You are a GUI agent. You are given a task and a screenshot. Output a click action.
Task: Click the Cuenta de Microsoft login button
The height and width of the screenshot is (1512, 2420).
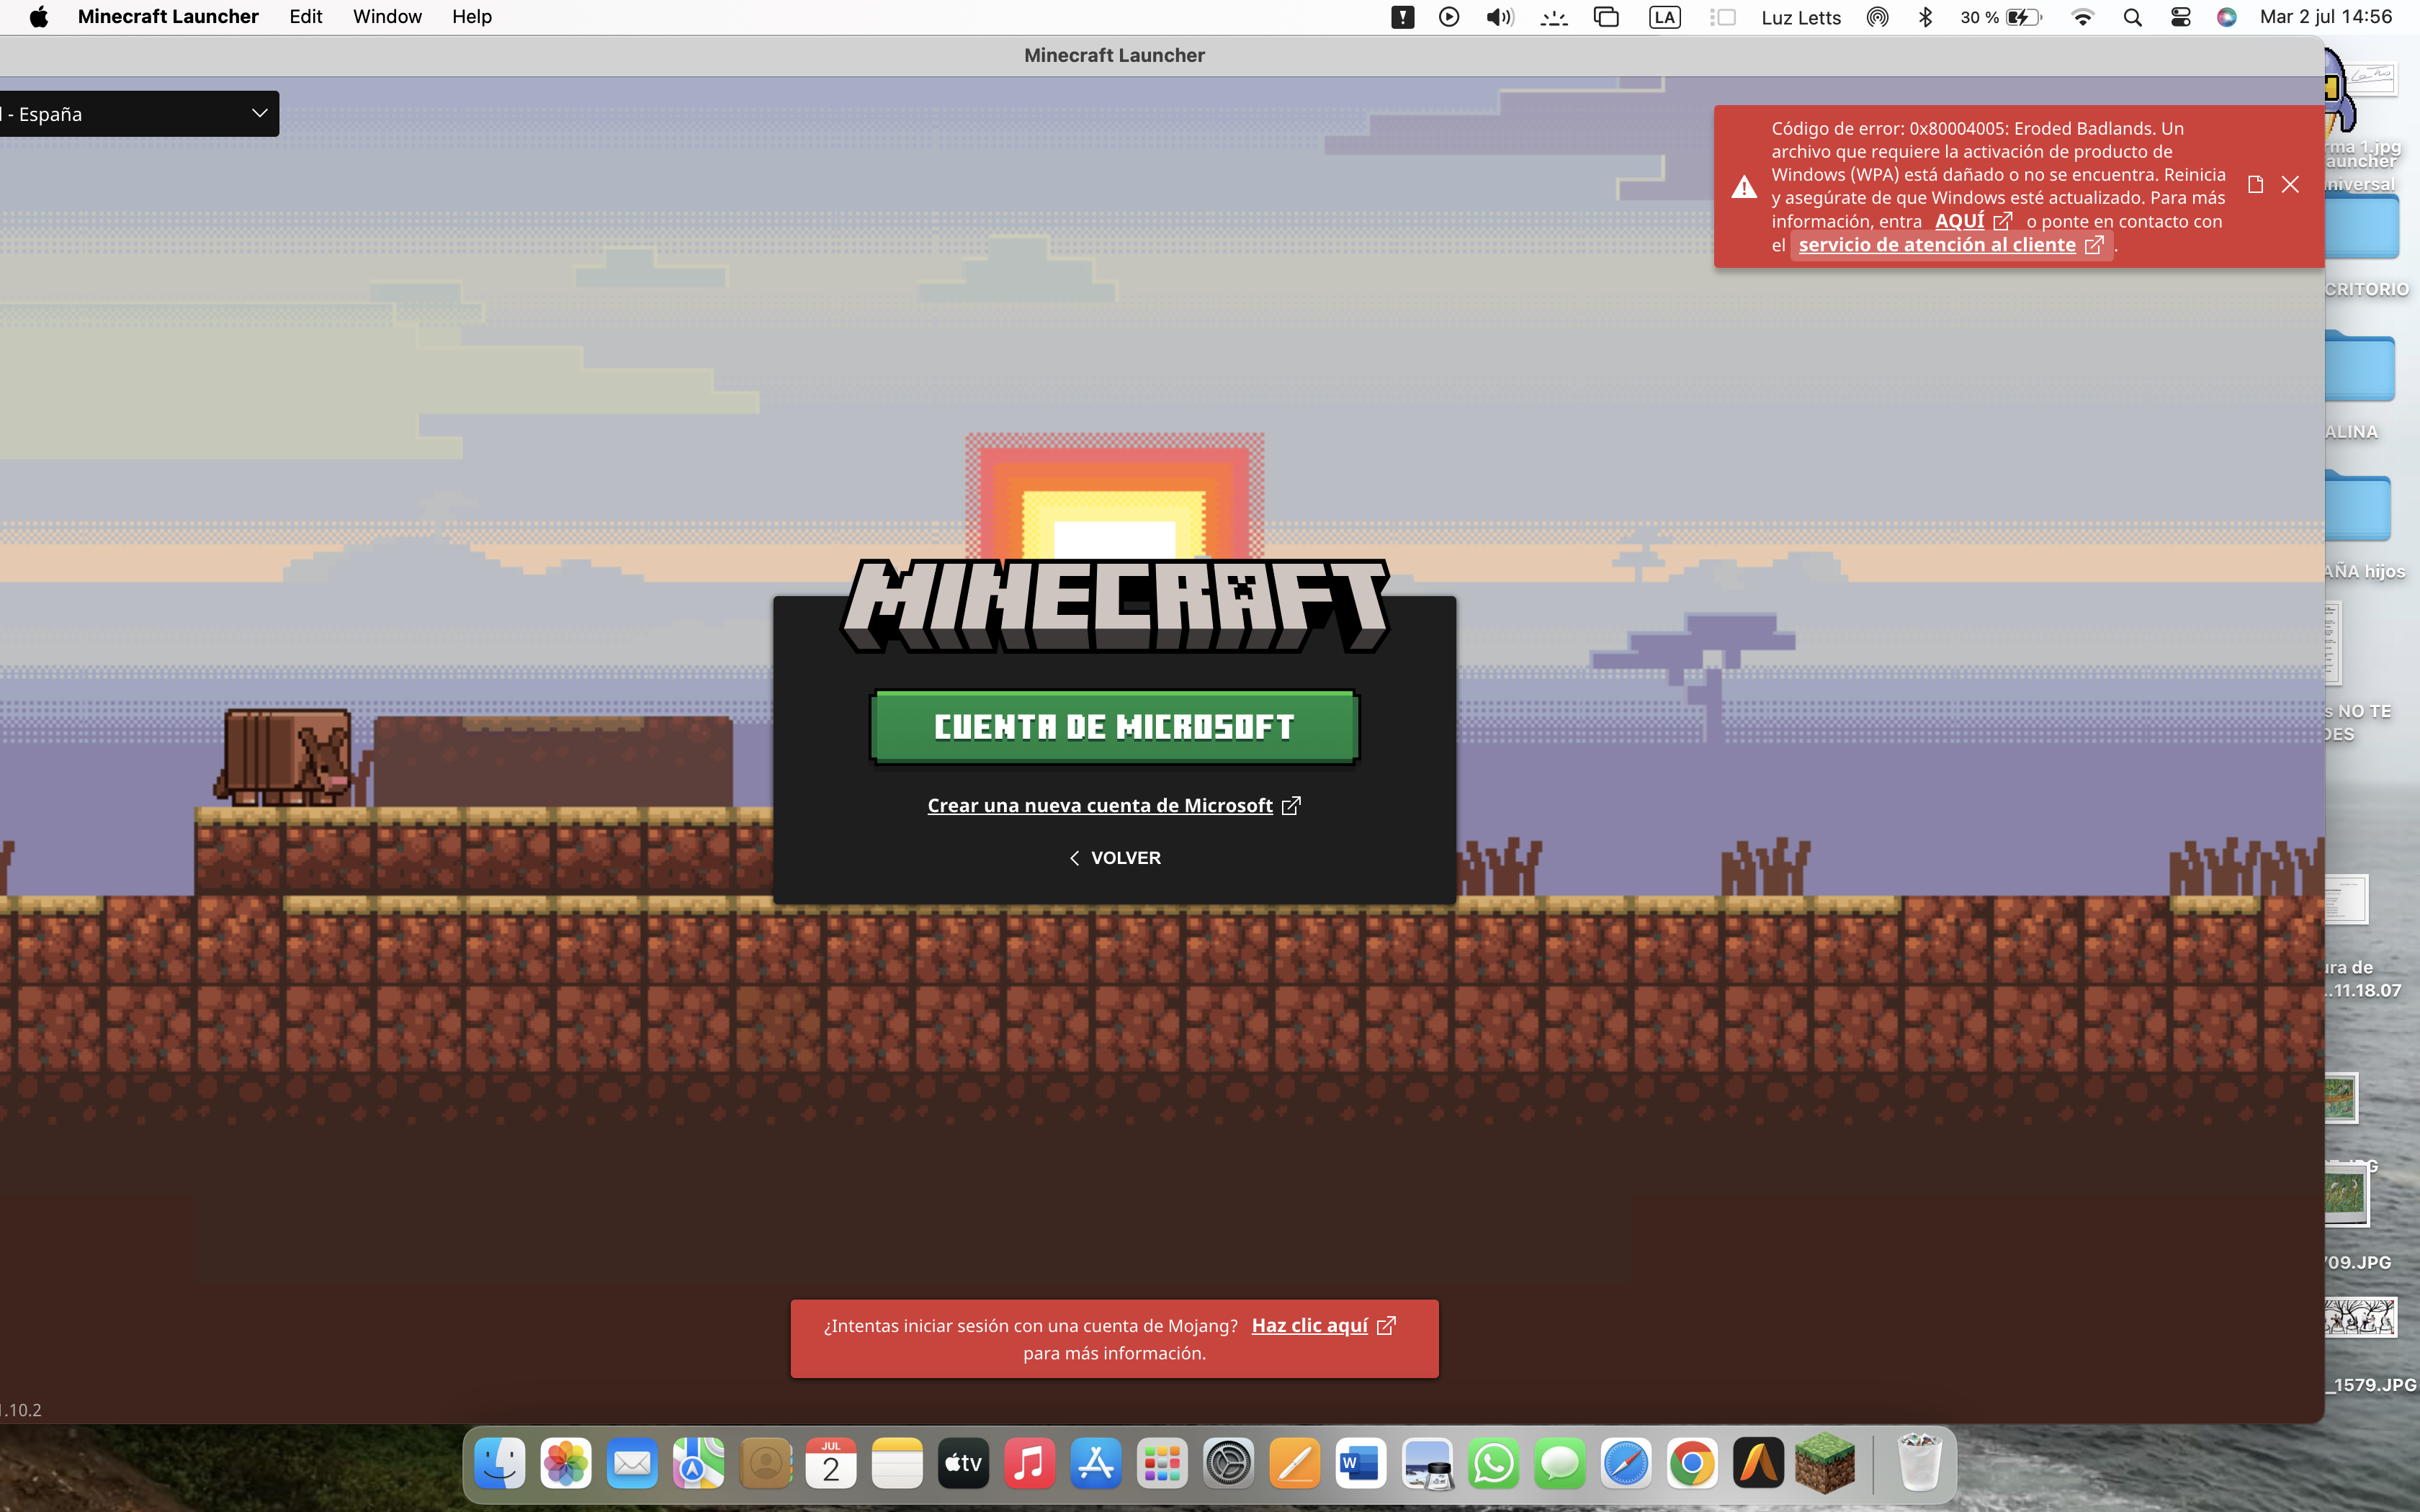[x=1114, y=727]
